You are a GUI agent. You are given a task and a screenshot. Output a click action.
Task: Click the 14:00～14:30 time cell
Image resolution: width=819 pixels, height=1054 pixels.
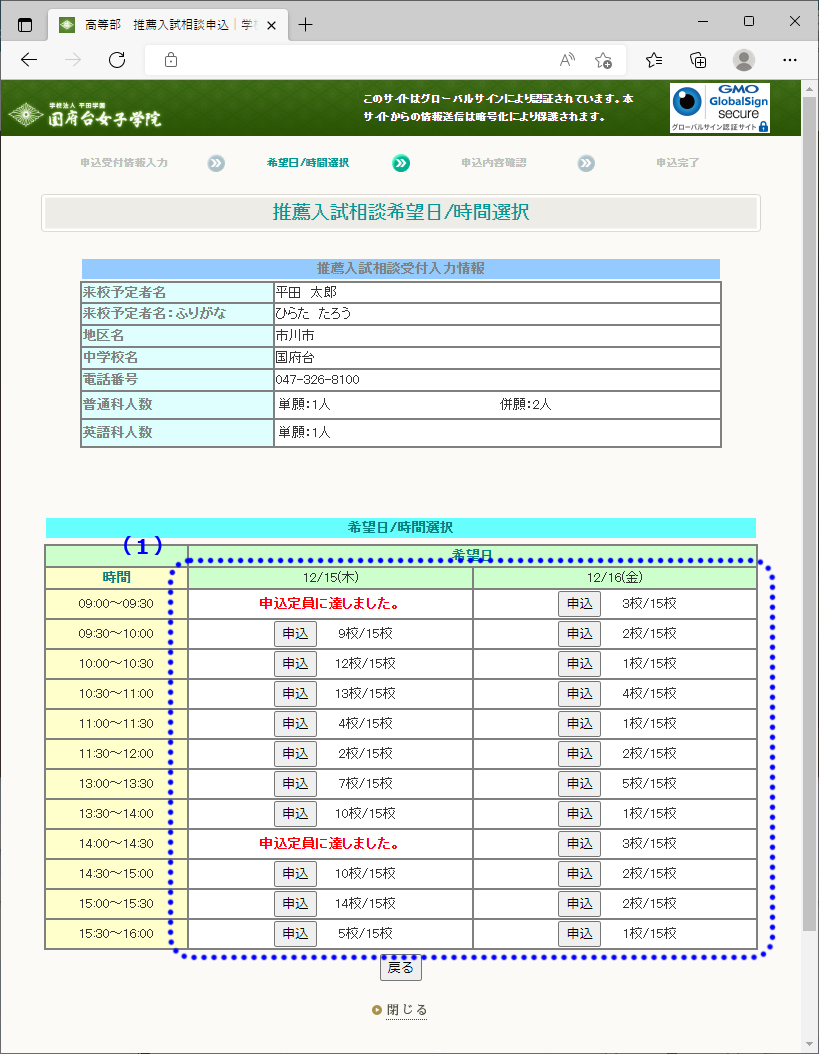coord(116,844)
